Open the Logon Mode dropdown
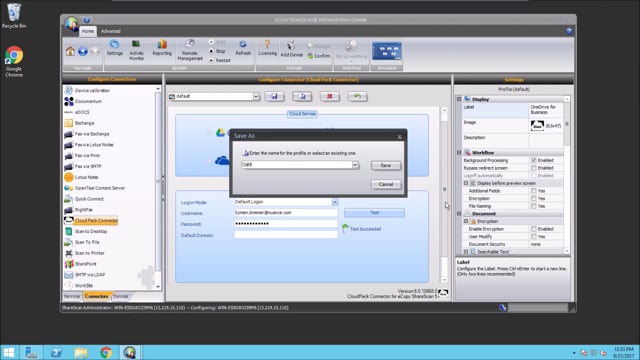This screenshot has height=360, width=640. tap(335, 202)
